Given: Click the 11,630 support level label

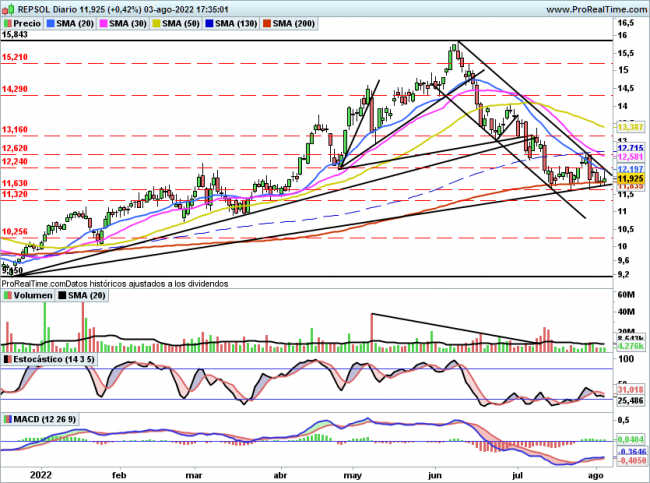Looking at the screenshot, I should pyautogui.click(x=15, y=183).
